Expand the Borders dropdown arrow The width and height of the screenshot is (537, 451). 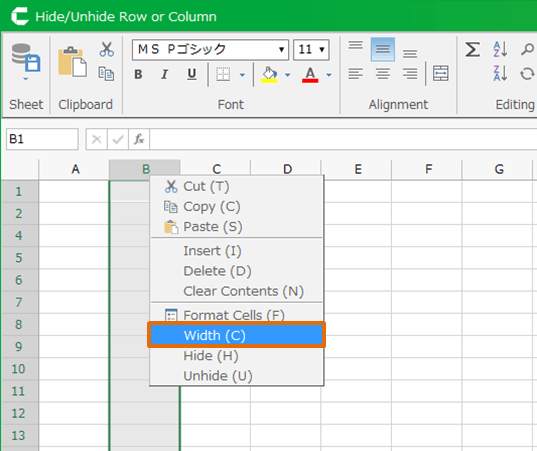click(x=242, y=75)
